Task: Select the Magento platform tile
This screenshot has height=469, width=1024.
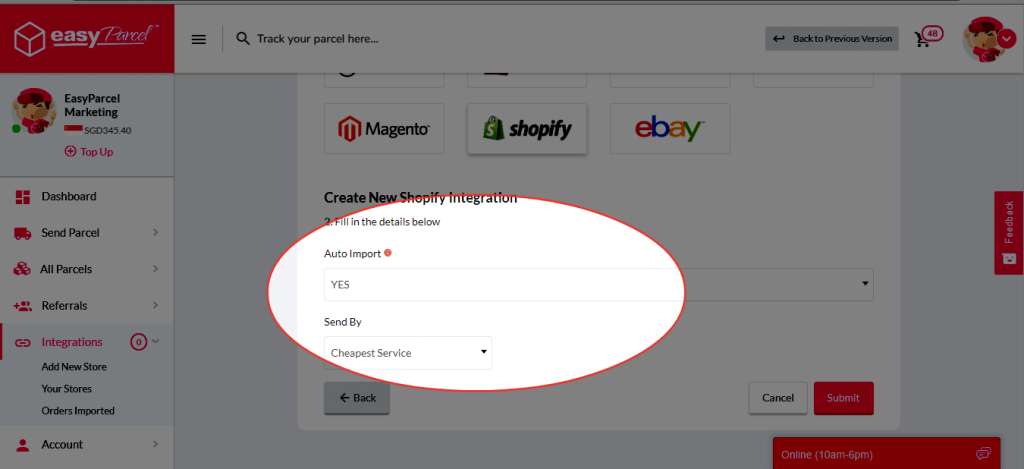Action: (x=384, y=128)
